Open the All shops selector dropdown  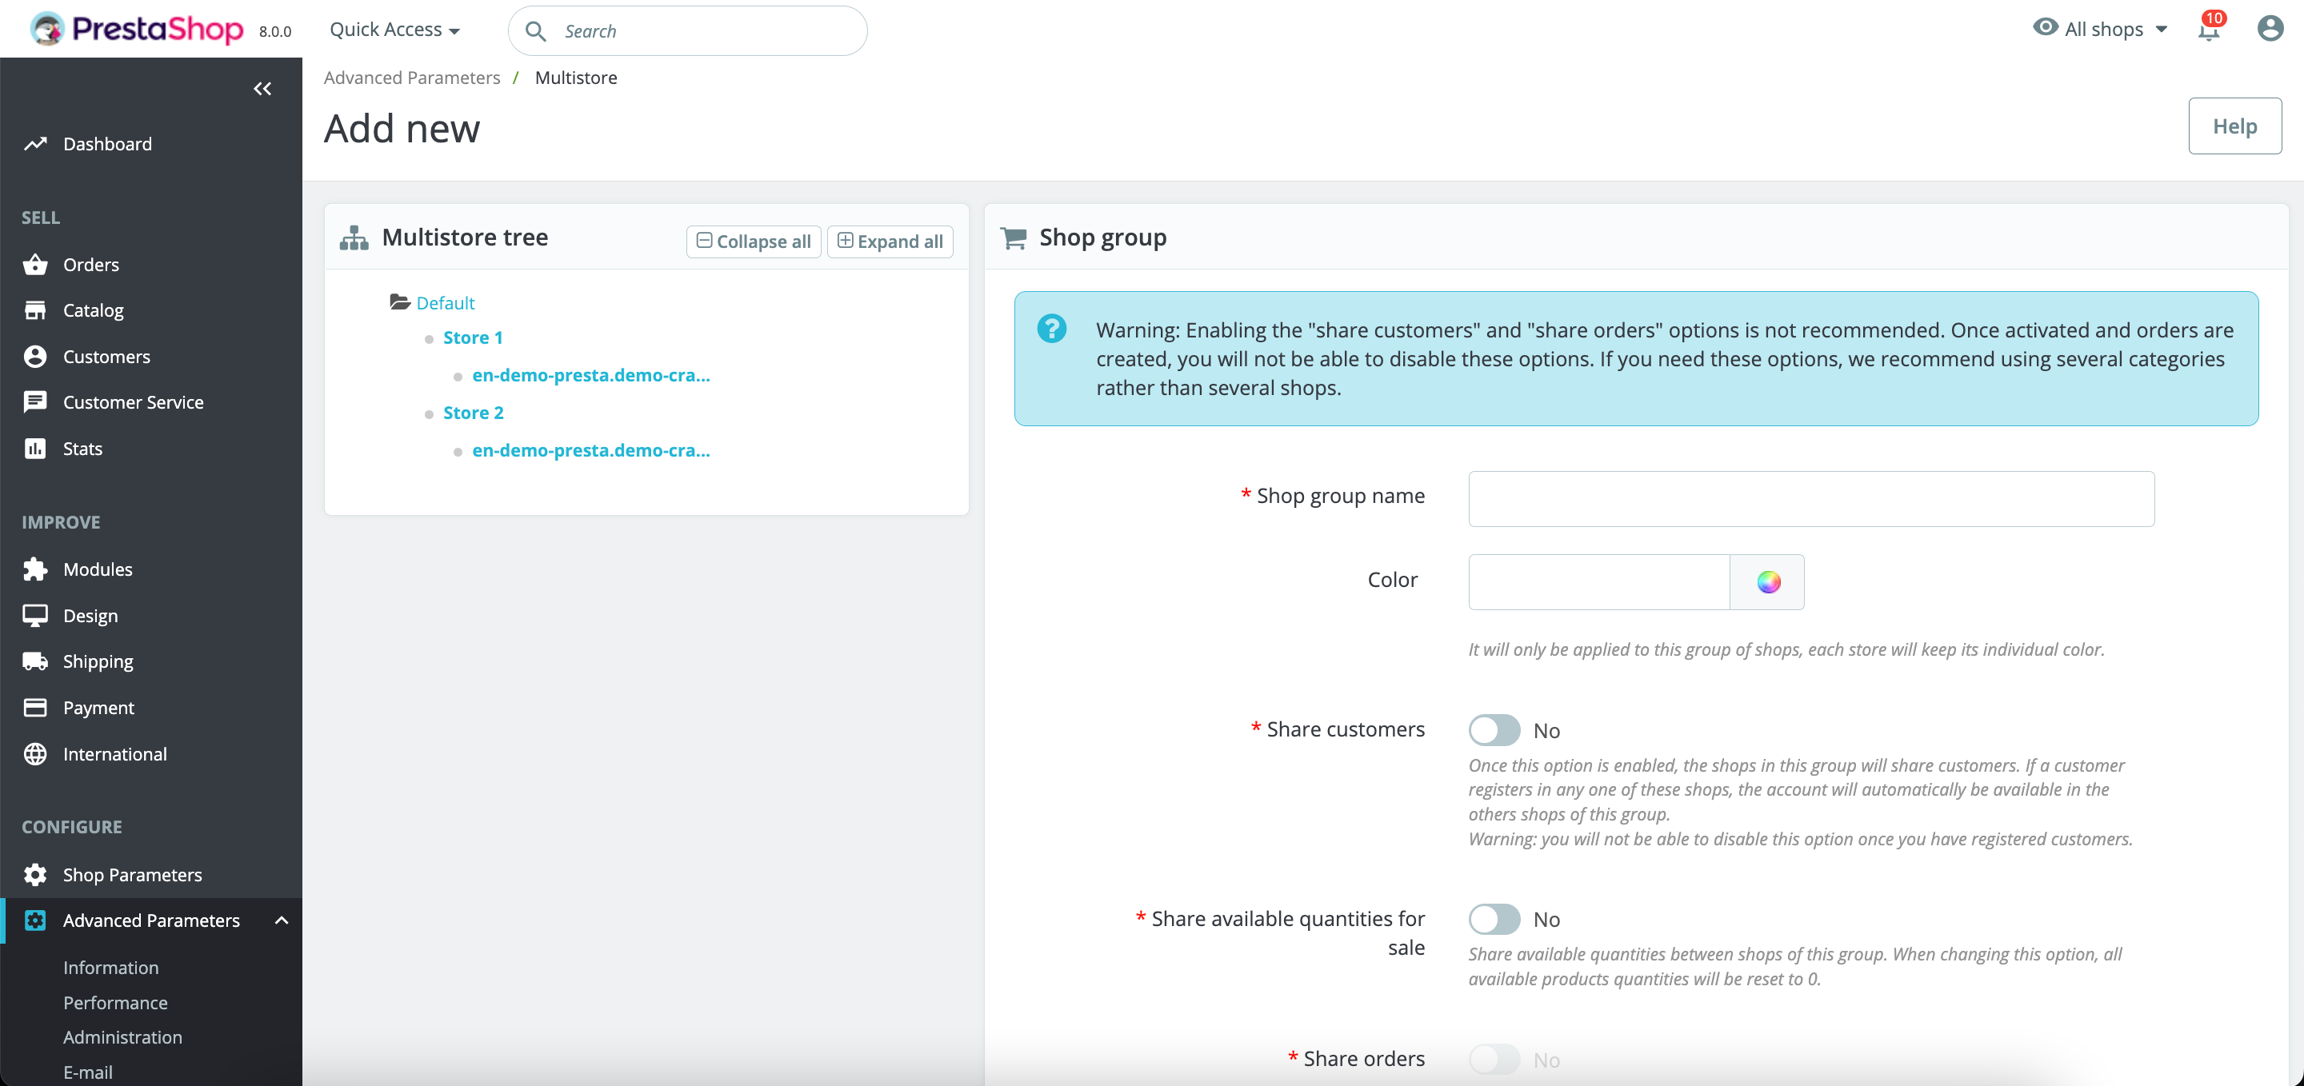pyautogui.click(x=2100, y=29)
